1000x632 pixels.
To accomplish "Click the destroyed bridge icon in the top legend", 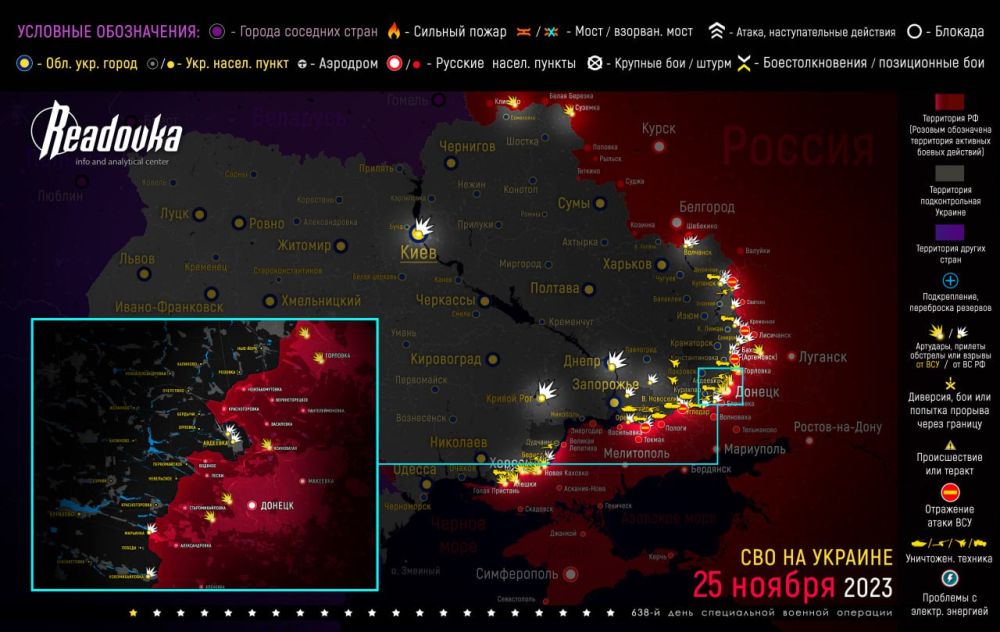I will (x=549, y=30).
